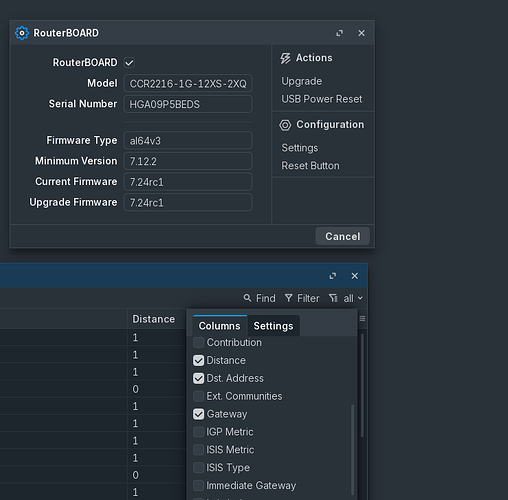Enable the Immediate Gateway column checkbox

tap(198, 485)
